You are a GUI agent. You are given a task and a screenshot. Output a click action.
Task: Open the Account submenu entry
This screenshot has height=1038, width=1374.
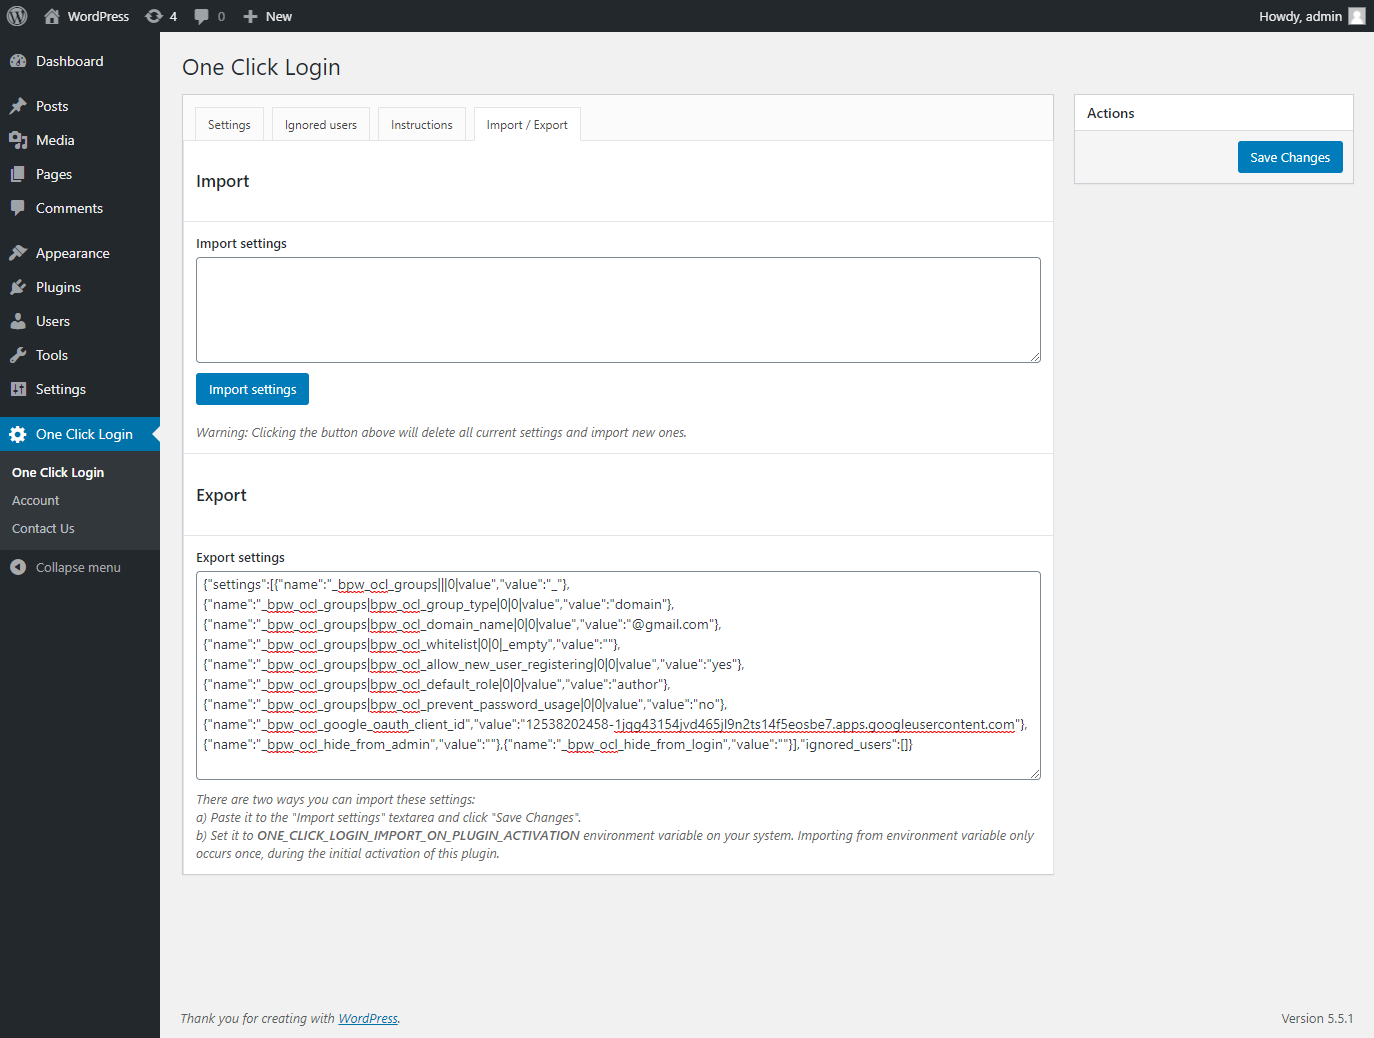pos(36,500)
